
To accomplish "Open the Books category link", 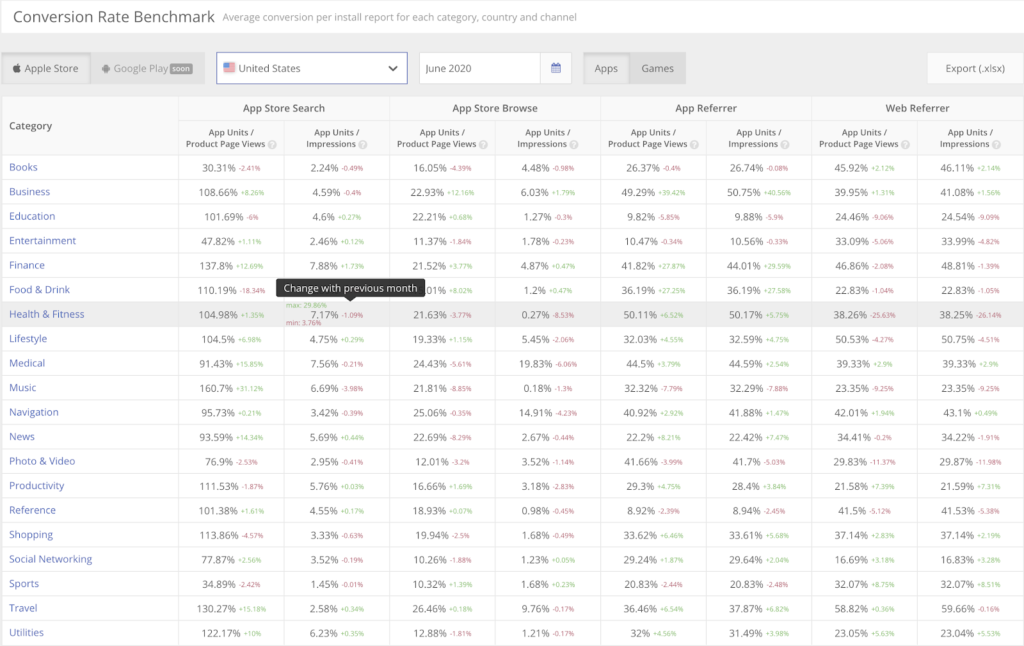I will [23, 167].
